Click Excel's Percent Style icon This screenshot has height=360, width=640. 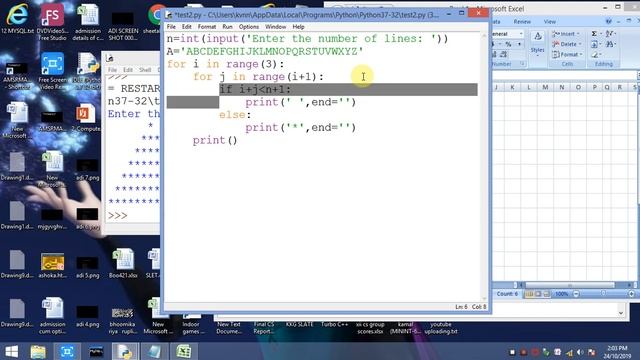(508, 44)
